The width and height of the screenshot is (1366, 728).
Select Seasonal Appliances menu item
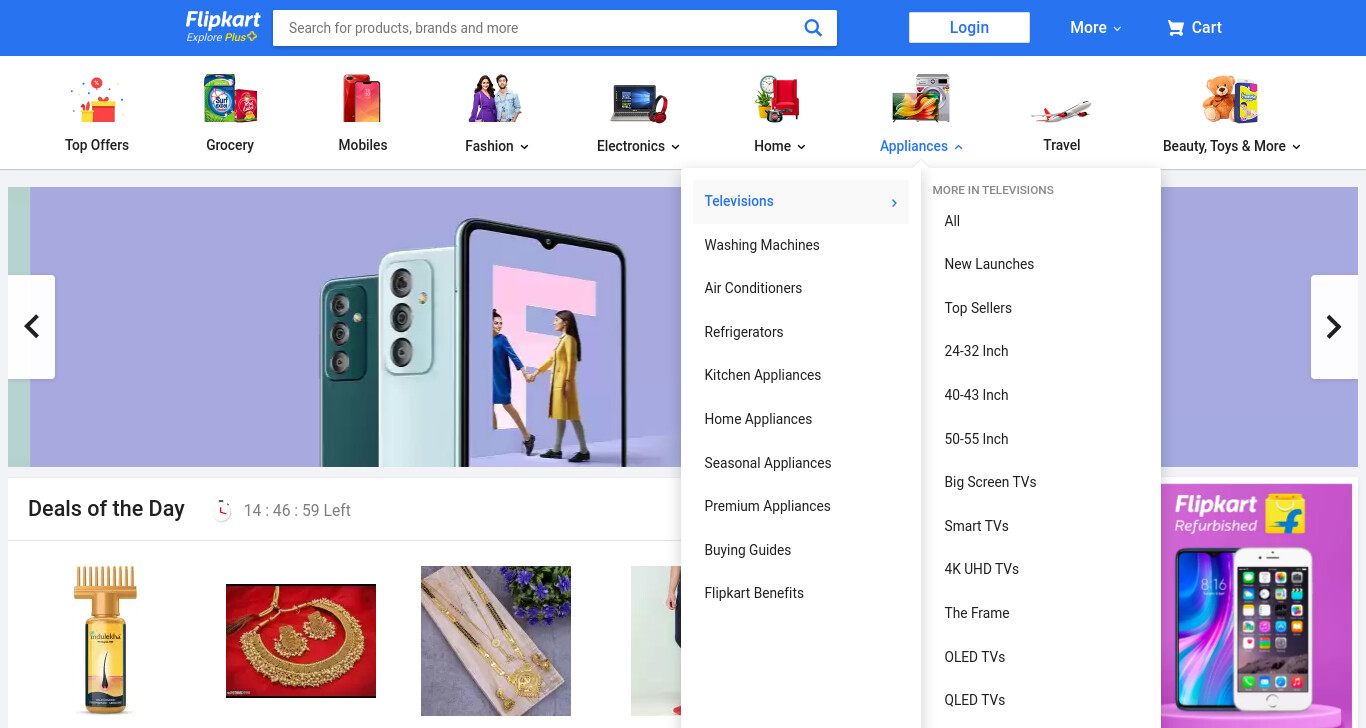pyautogui.click(x=768, y=463)
